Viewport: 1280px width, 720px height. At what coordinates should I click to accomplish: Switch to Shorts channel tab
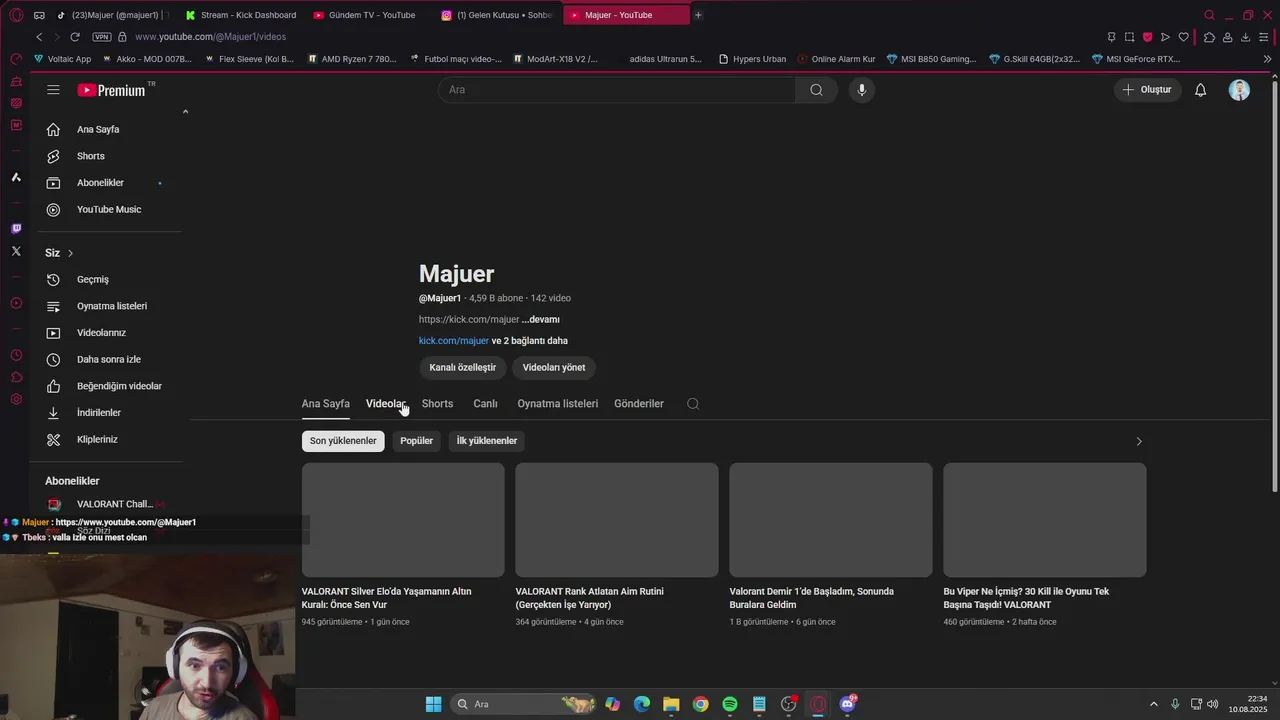(437, 404)
